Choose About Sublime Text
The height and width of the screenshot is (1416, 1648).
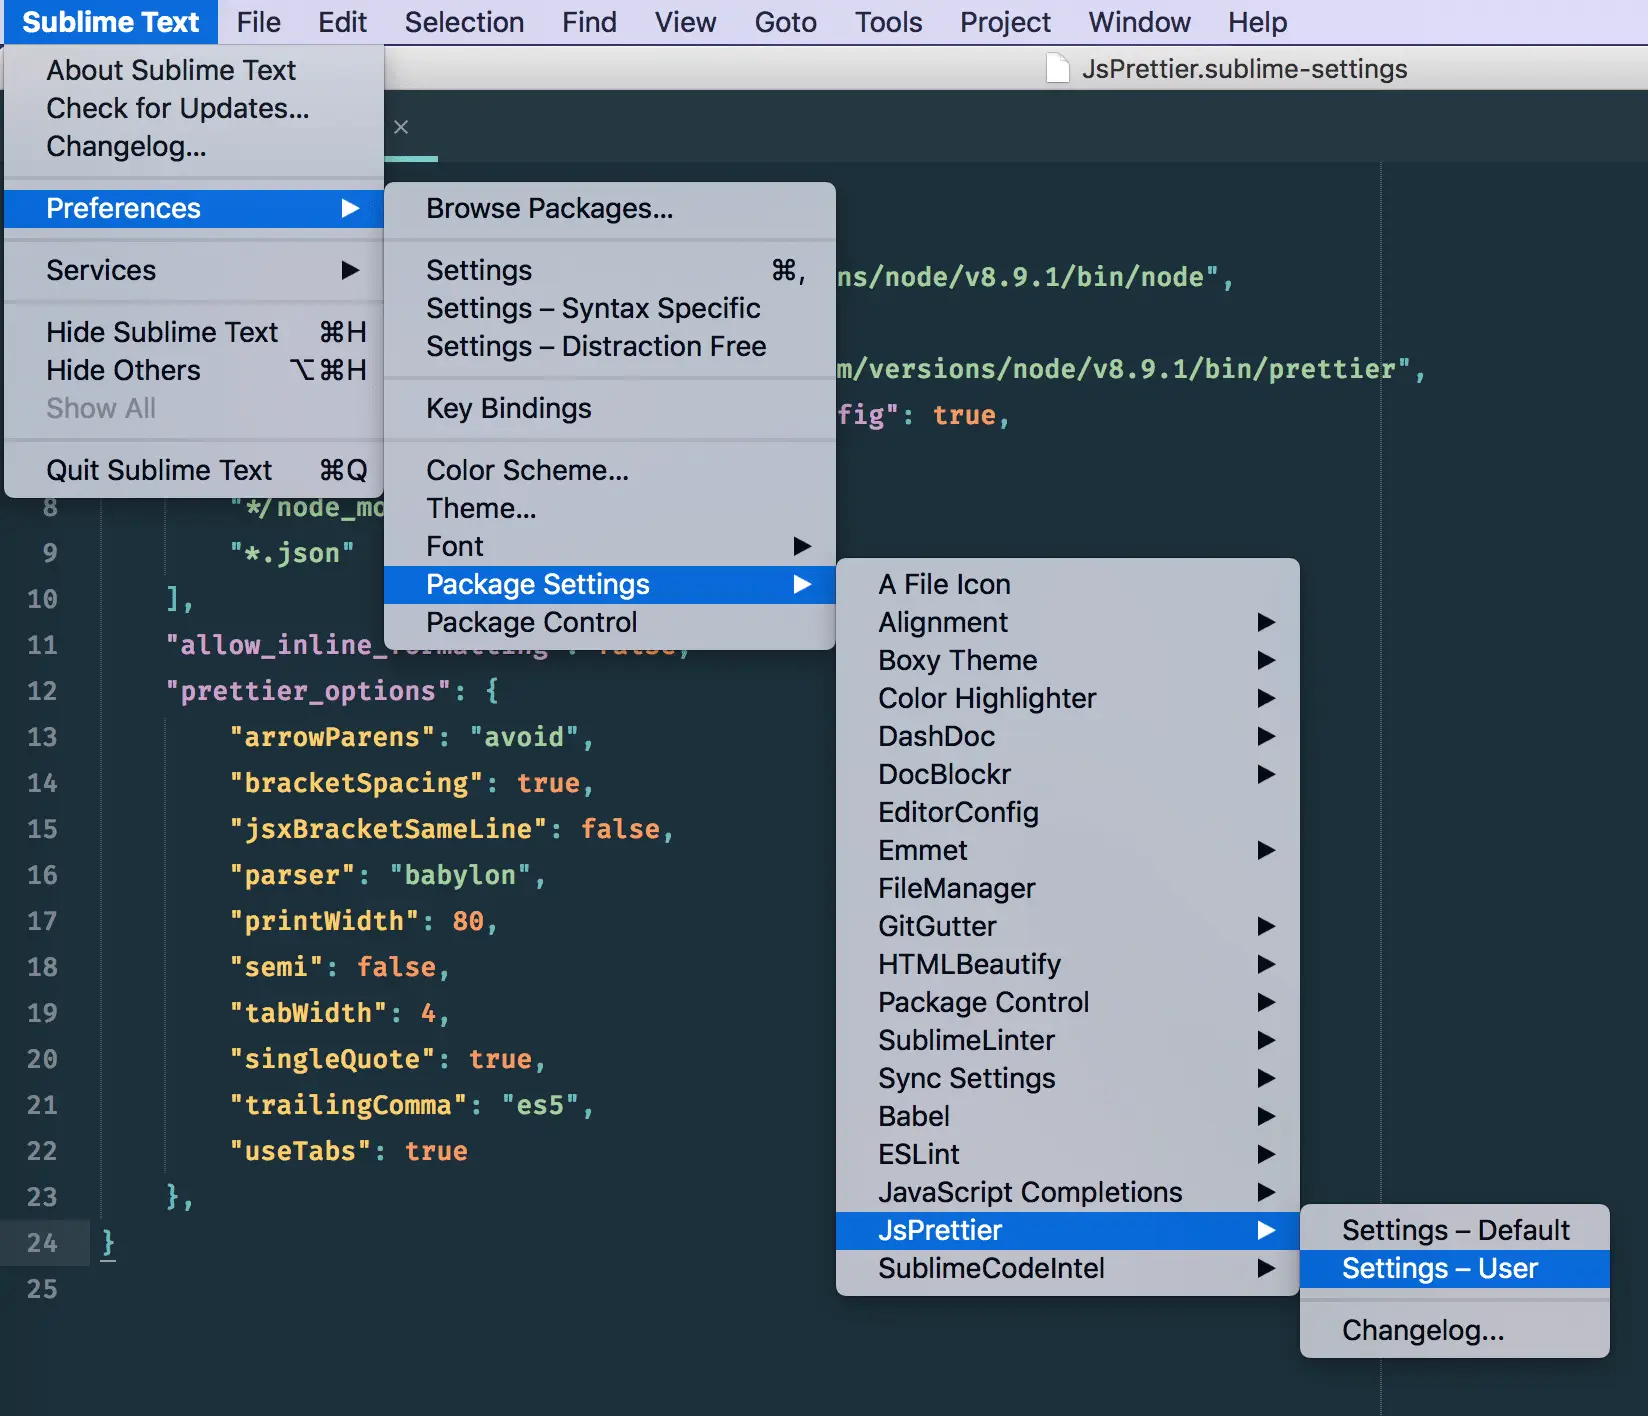(x=194, y=70)
